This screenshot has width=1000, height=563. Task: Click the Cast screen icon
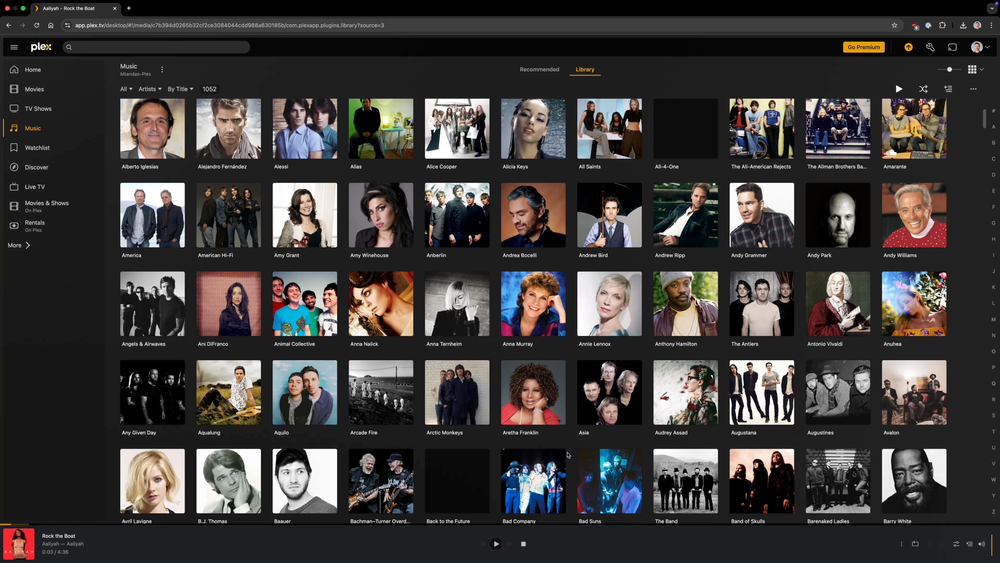pyautogui.click(x=952, y=47)
